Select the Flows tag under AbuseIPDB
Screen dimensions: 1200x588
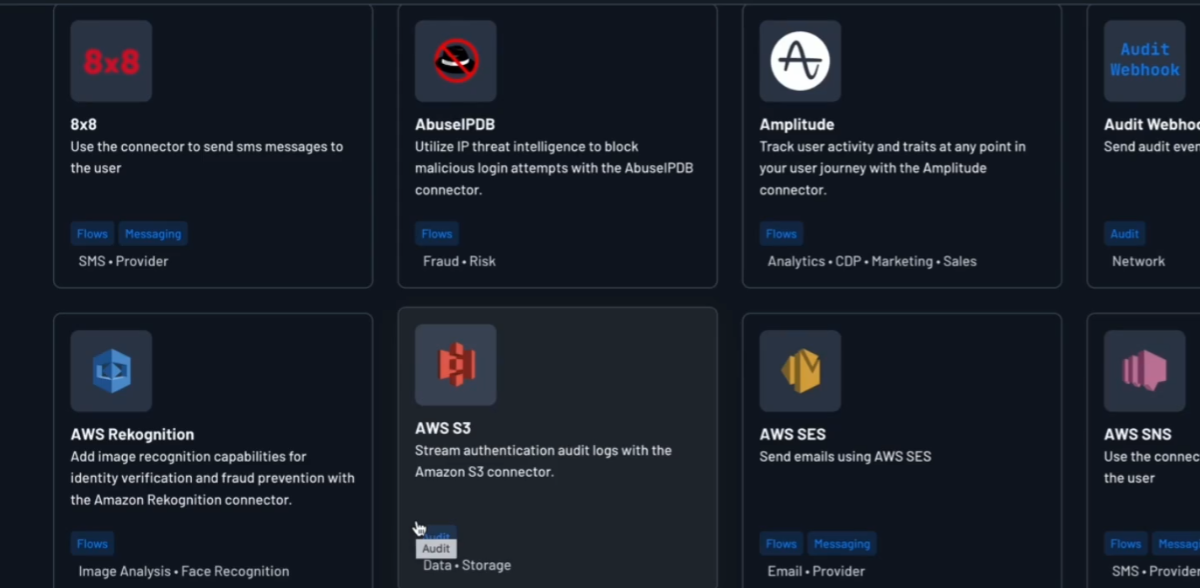point(437,234)
